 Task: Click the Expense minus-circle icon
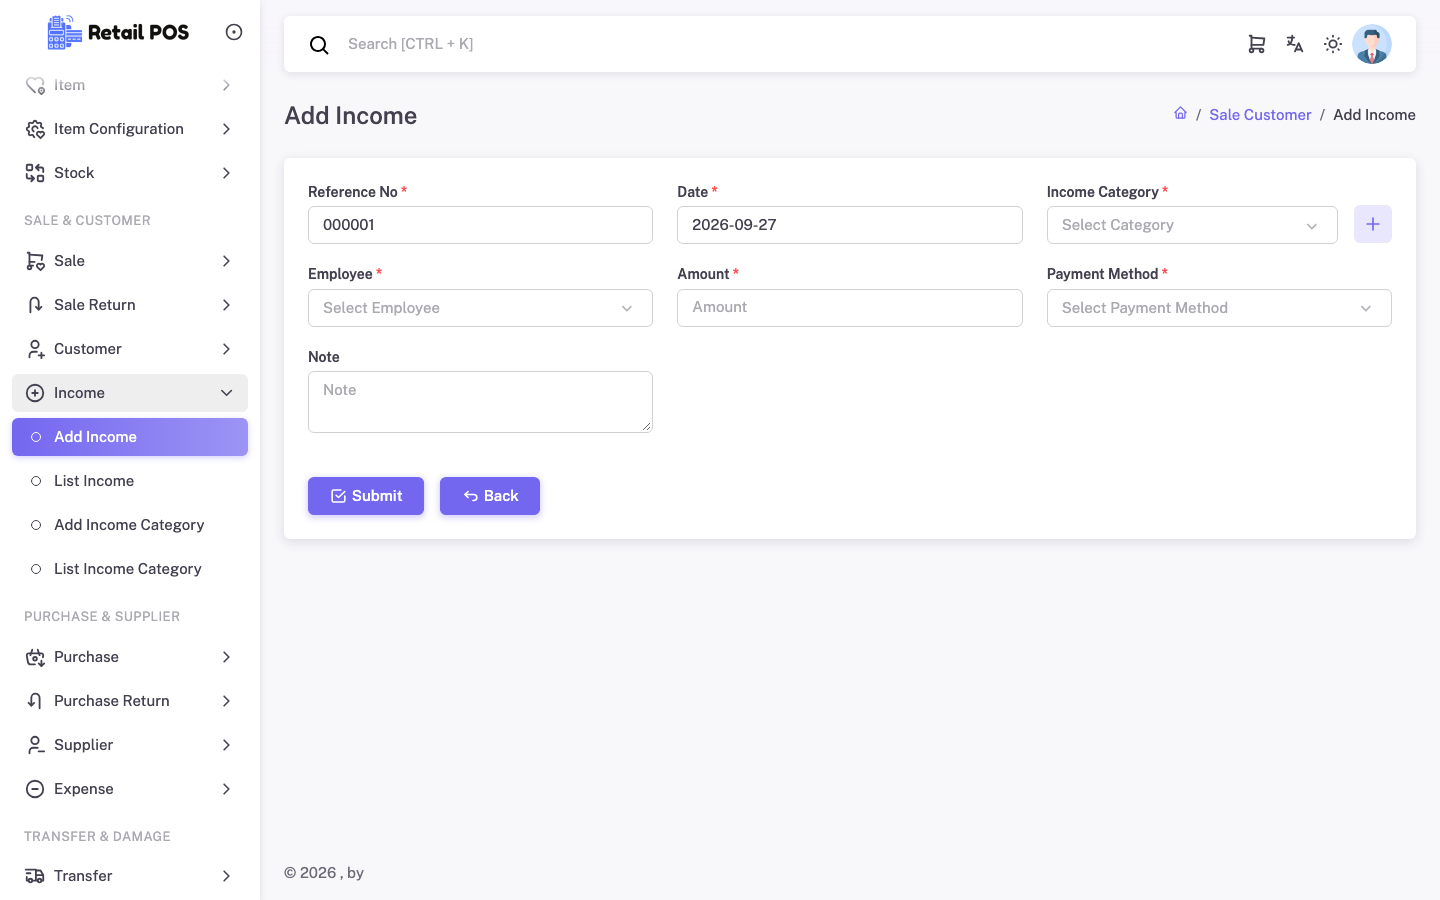tap(35, 789)
